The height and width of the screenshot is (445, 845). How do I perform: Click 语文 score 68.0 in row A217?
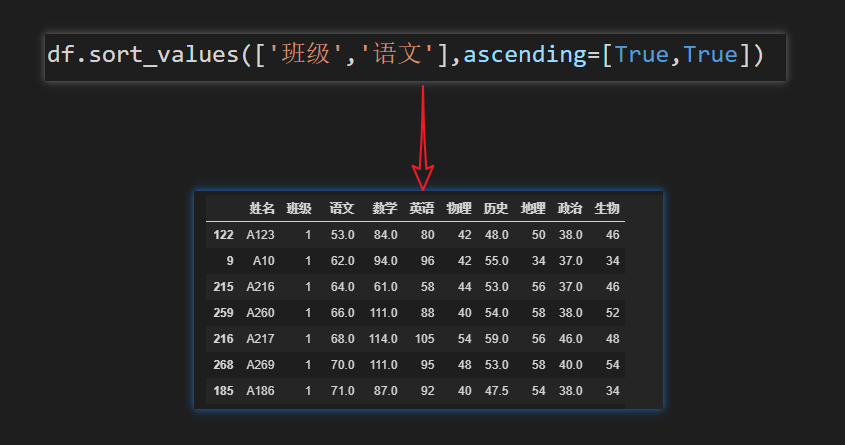(x=343, y=338)
